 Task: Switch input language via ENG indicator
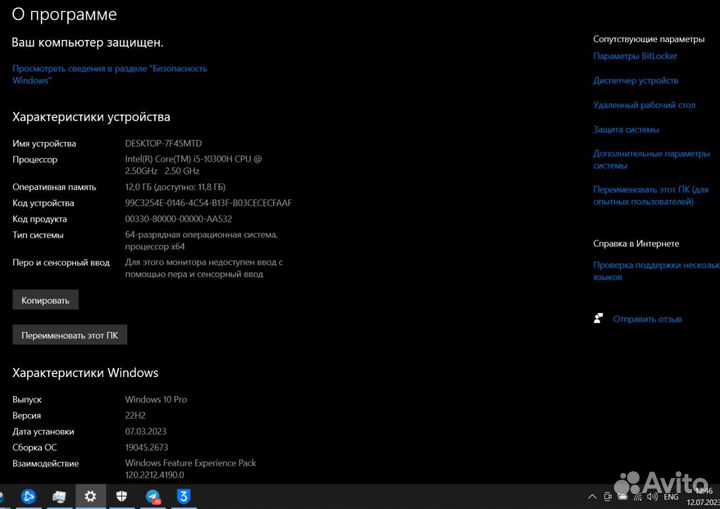click(671, 497)
